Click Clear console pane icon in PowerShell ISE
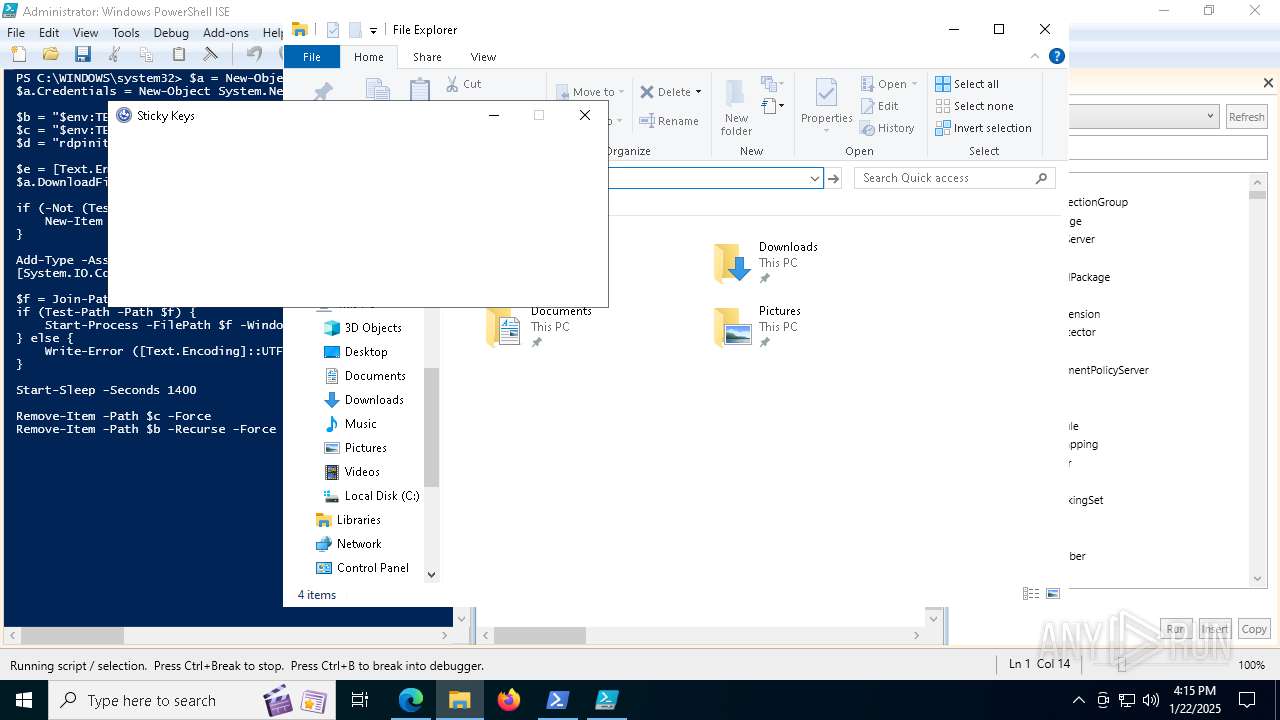This screenshot has width=1280, height=720. (211, 54)
